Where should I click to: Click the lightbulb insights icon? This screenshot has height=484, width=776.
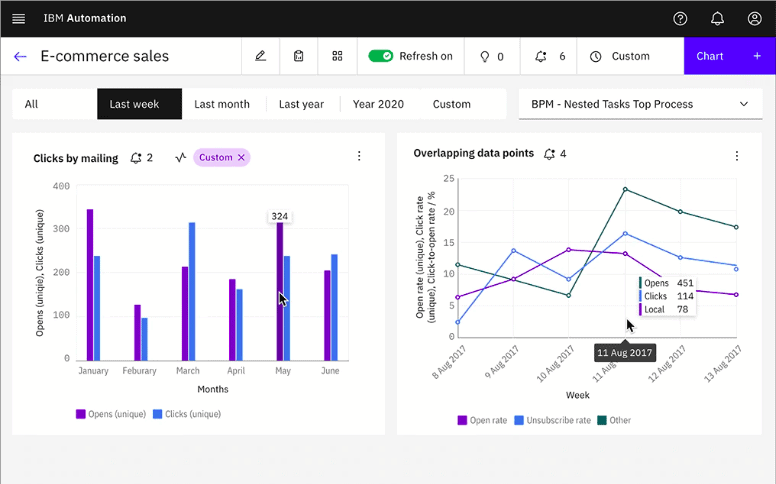click(x=485, y=56)
